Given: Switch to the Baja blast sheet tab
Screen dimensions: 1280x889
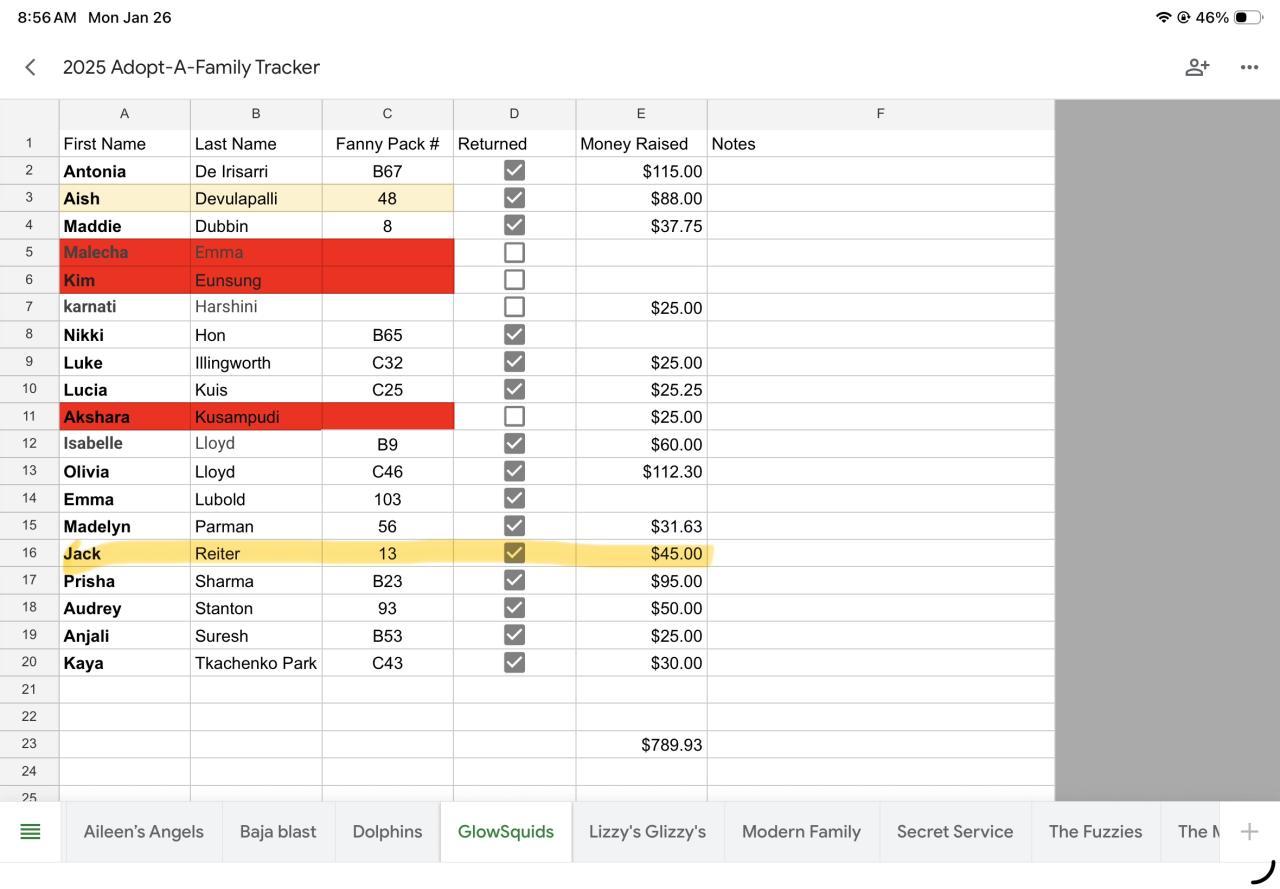Looking at the screenshot, I should coord(278,831).
